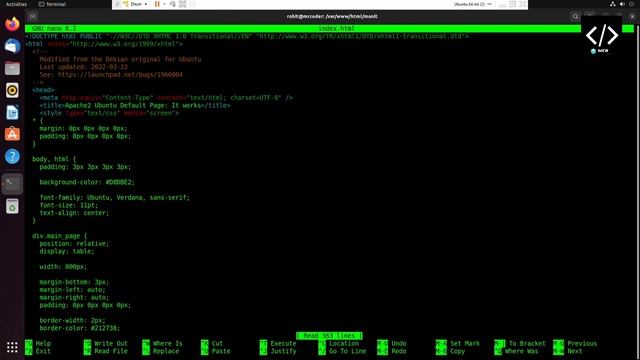
Task: Click the Write Out shortcut label
Action: (111, 343)
